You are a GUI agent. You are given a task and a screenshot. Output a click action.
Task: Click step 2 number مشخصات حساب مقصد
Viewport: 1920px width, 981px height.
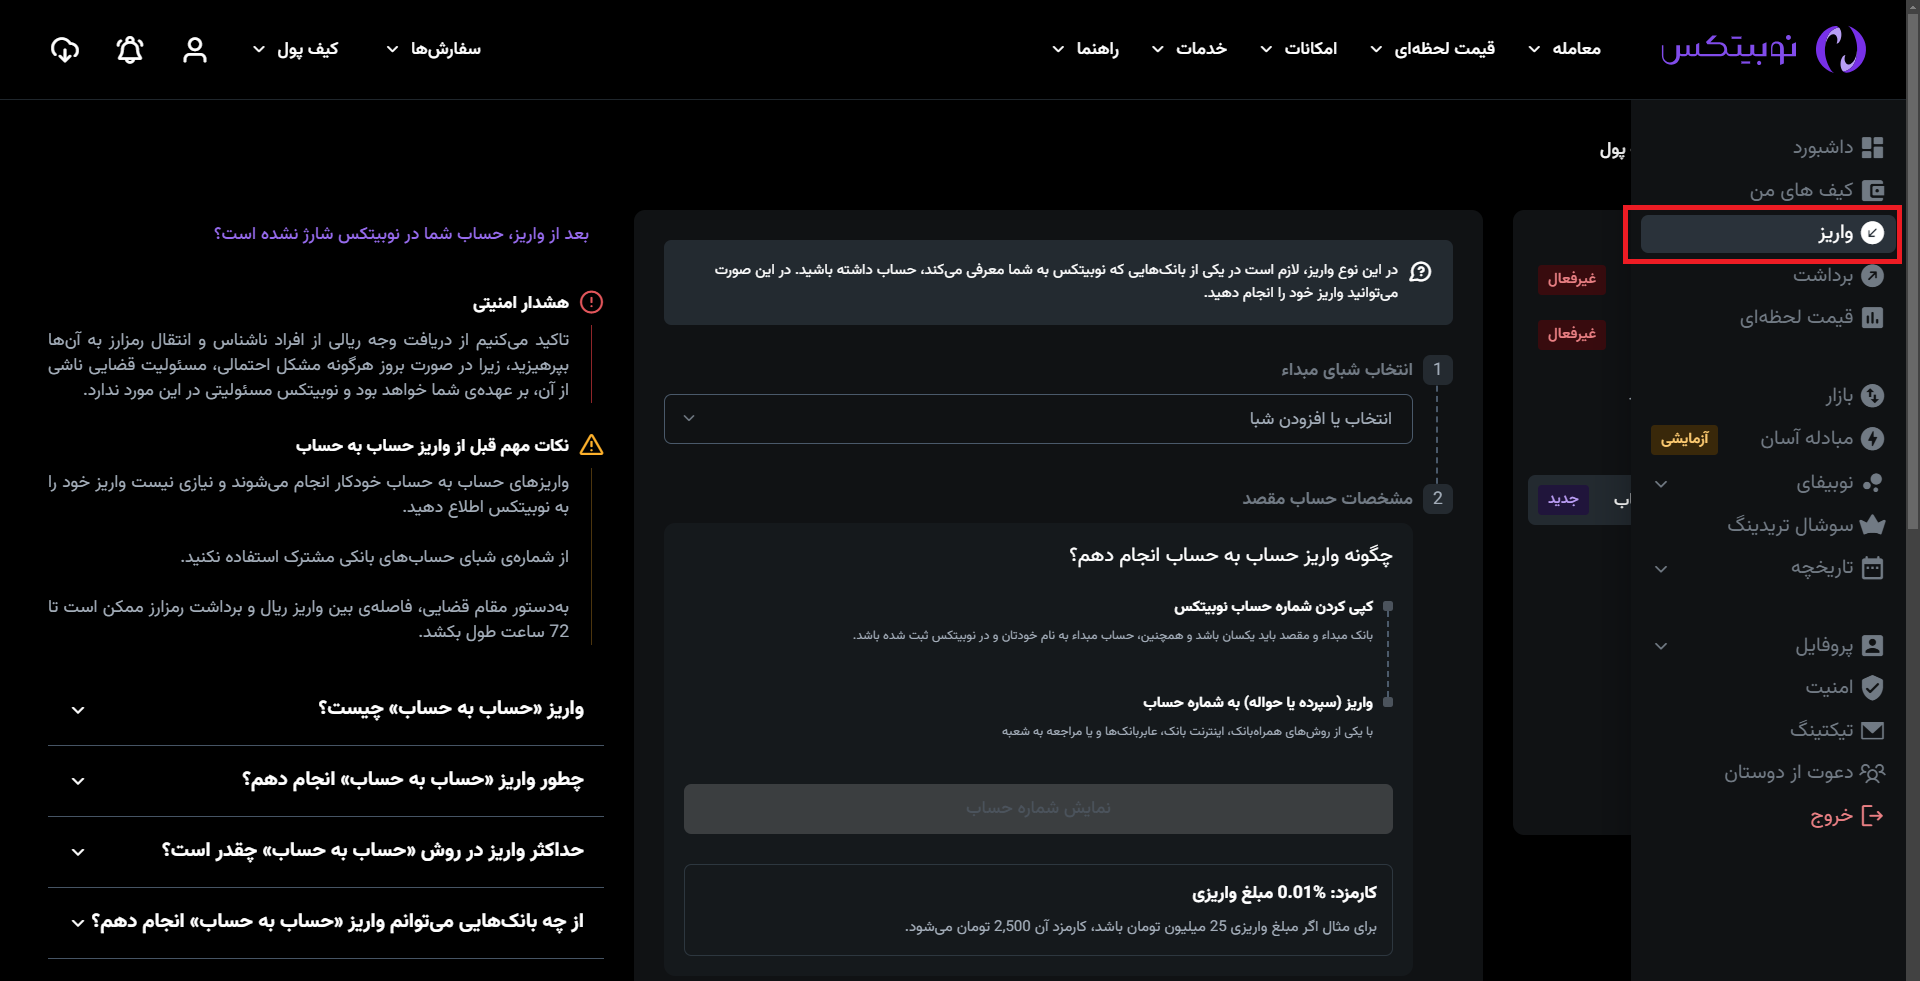click(1437, 498)
